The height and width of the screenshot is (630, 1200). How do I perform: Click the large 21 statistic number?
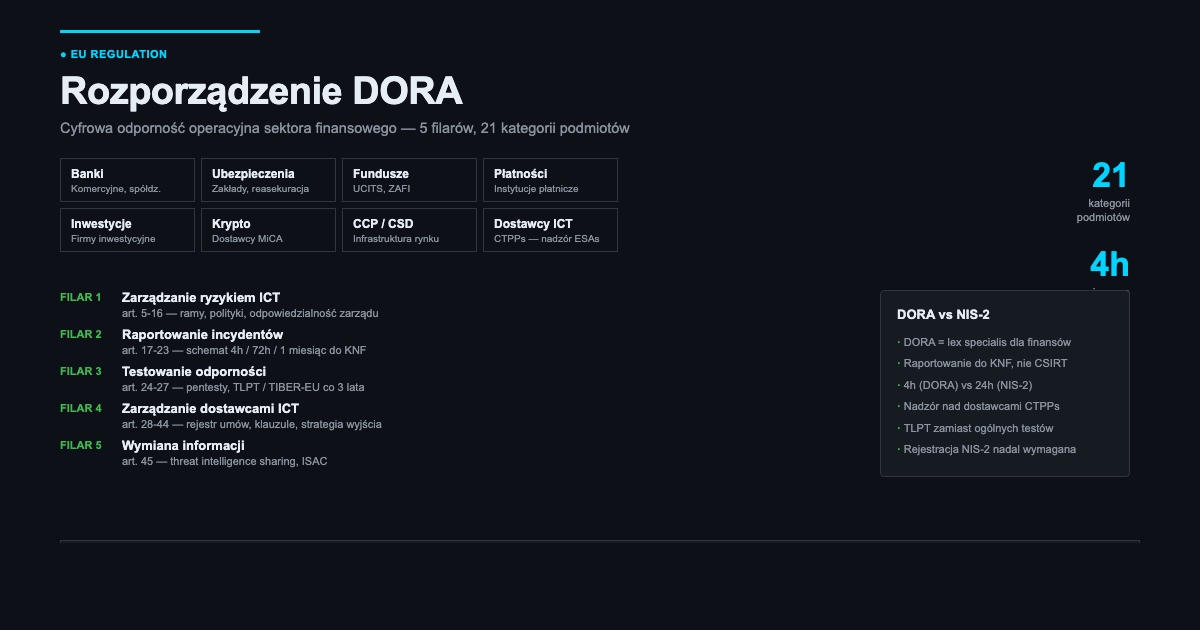(1109, 176)
